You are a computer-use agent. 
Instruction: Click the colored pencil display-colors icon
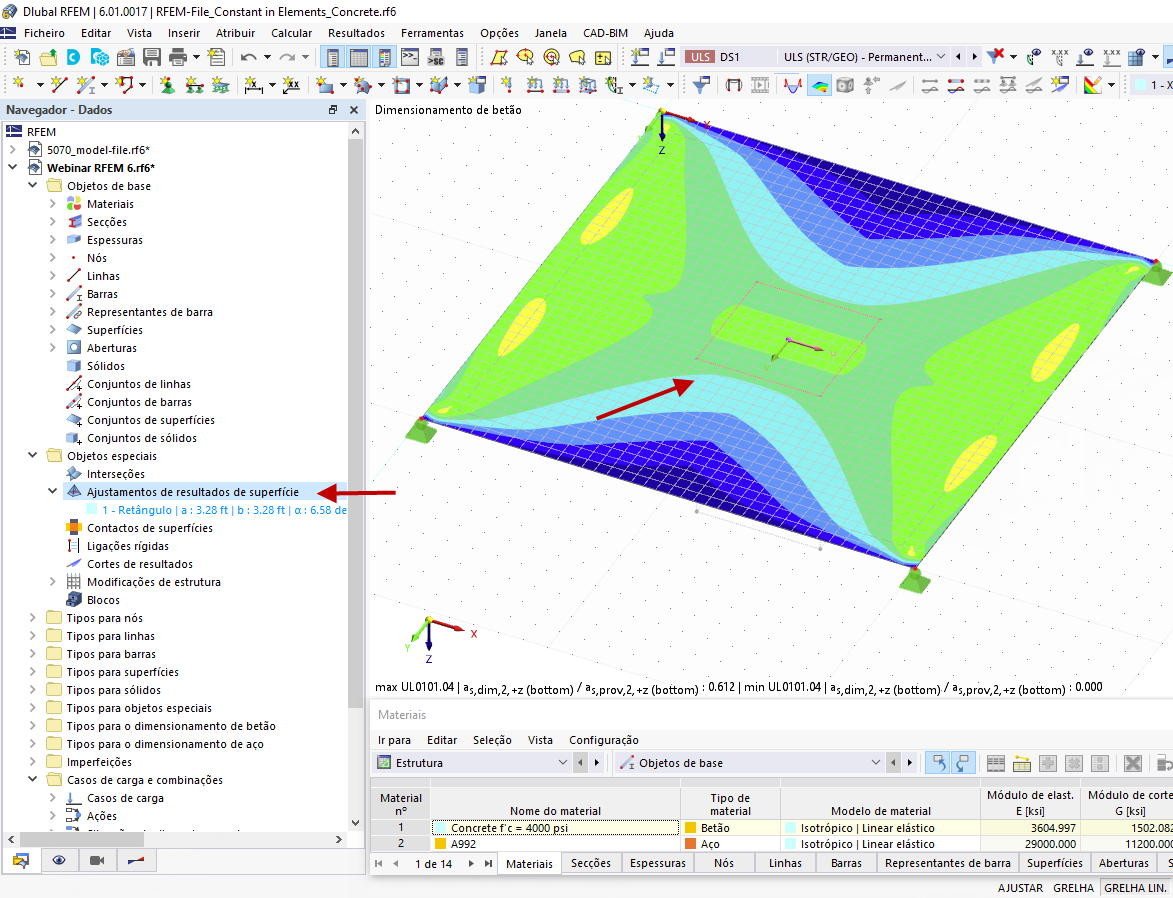tap(1093, 85)
